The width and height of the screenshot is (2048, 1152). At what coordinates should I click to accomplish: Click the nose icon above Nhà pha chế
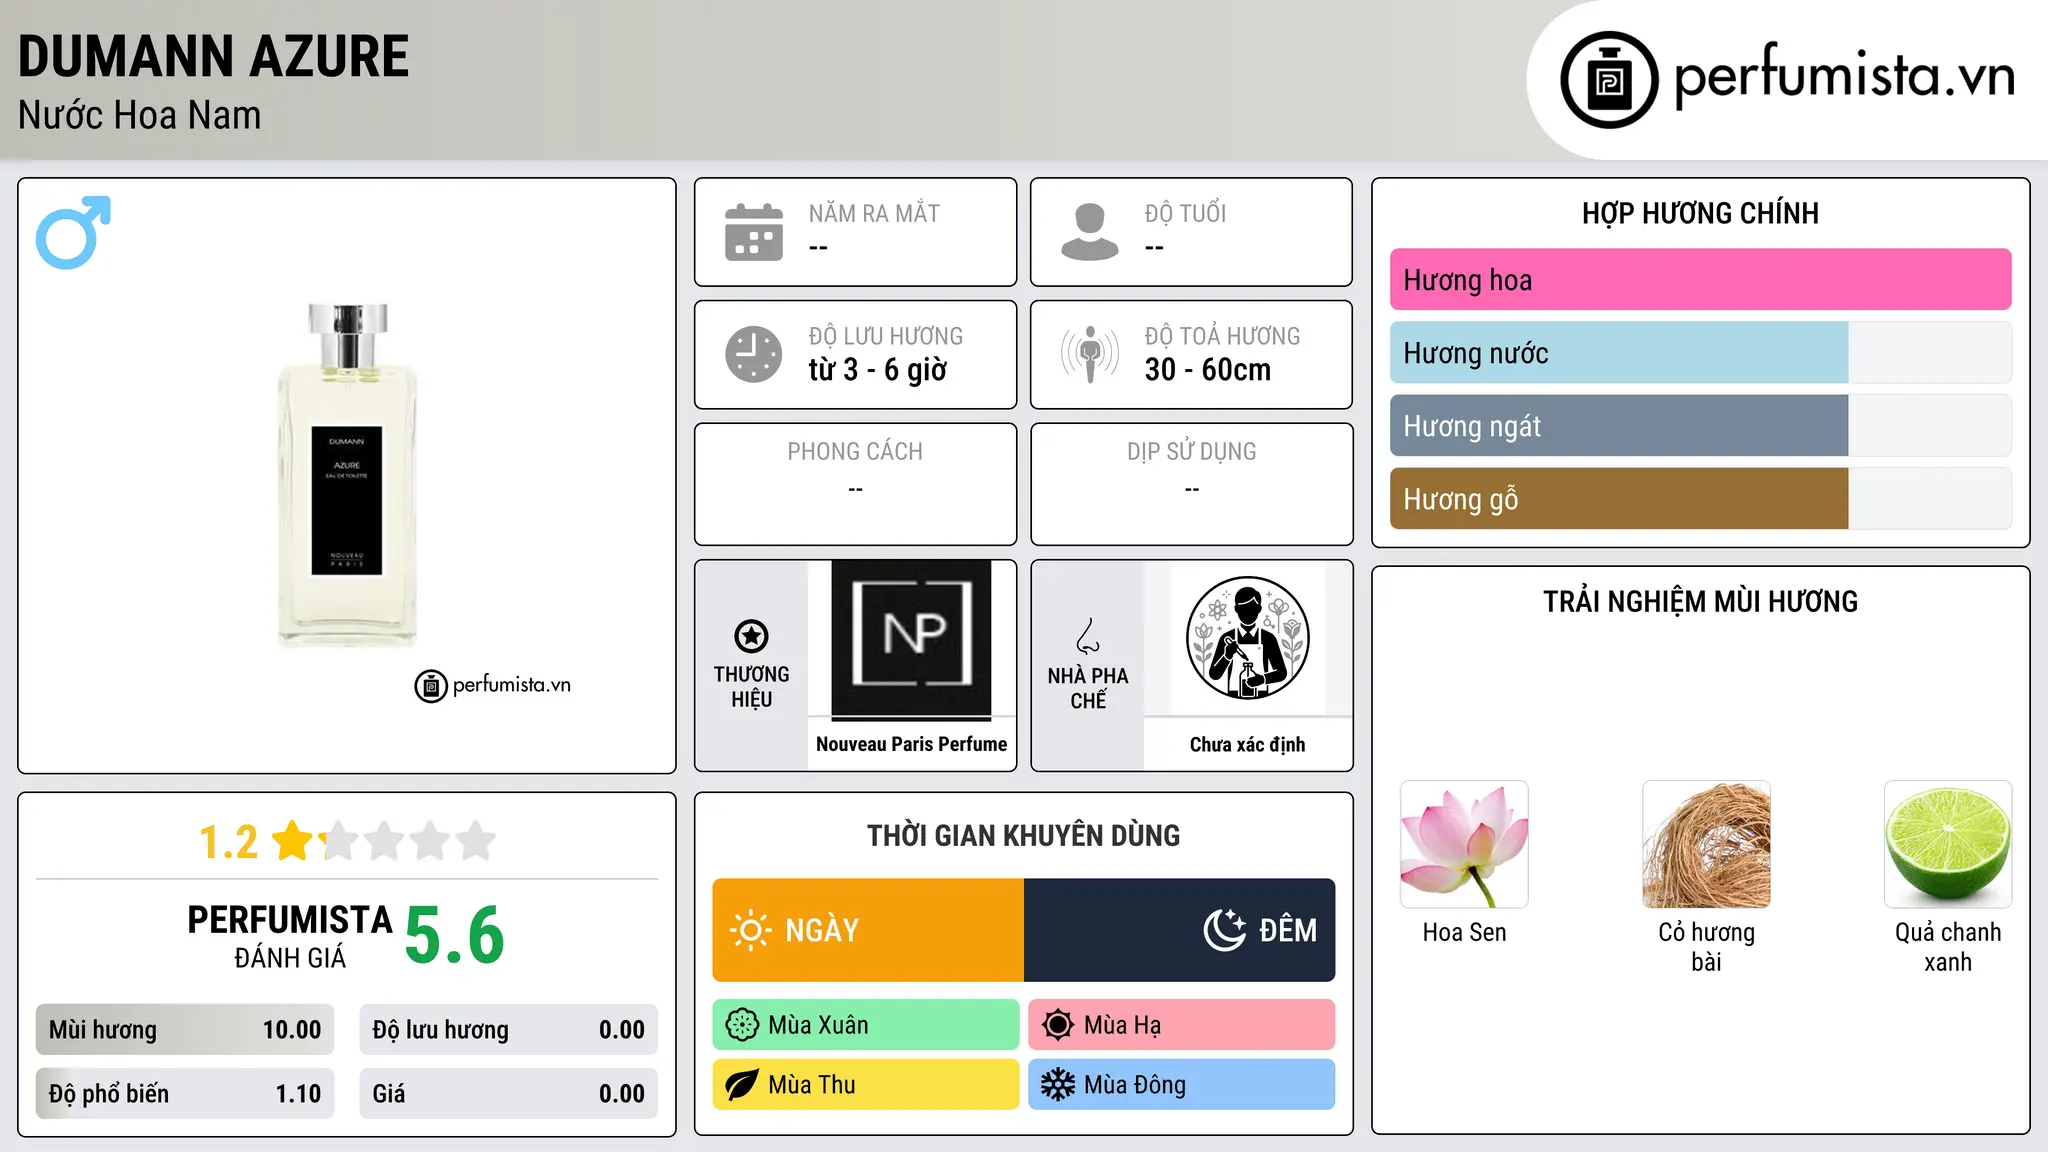tap(1088, 635)
